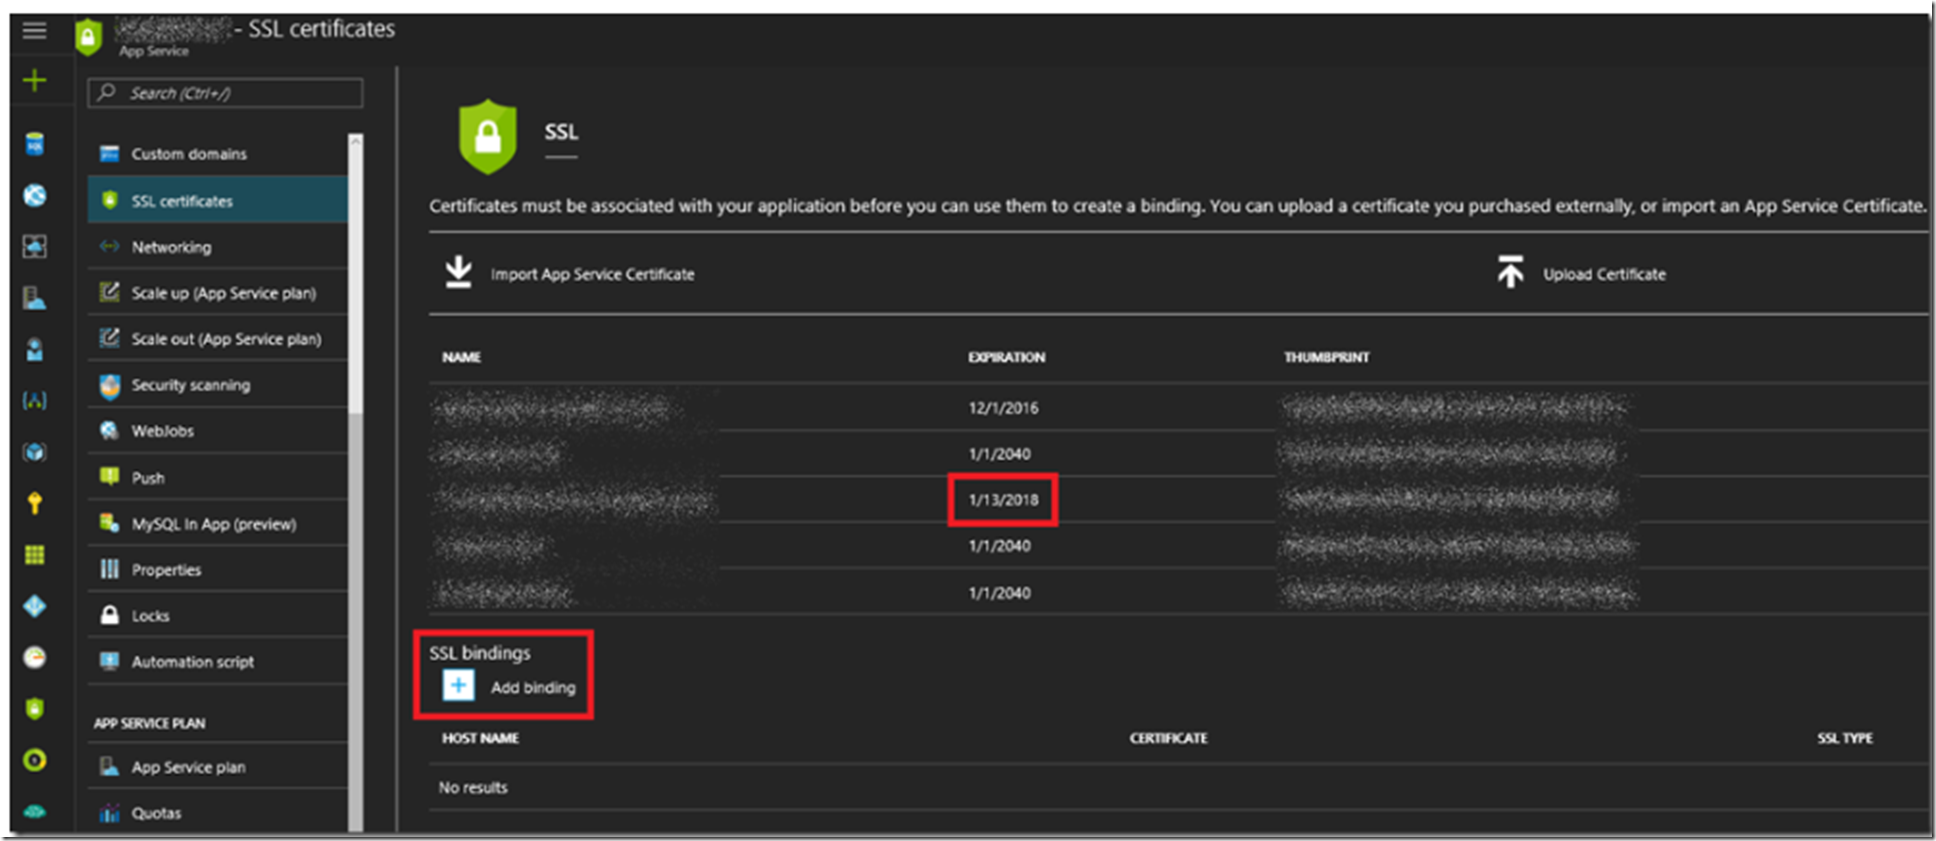The width and height of the screenshot is (1936, 841).
Task: Click the Push notification icon
Action: point(109,477)
